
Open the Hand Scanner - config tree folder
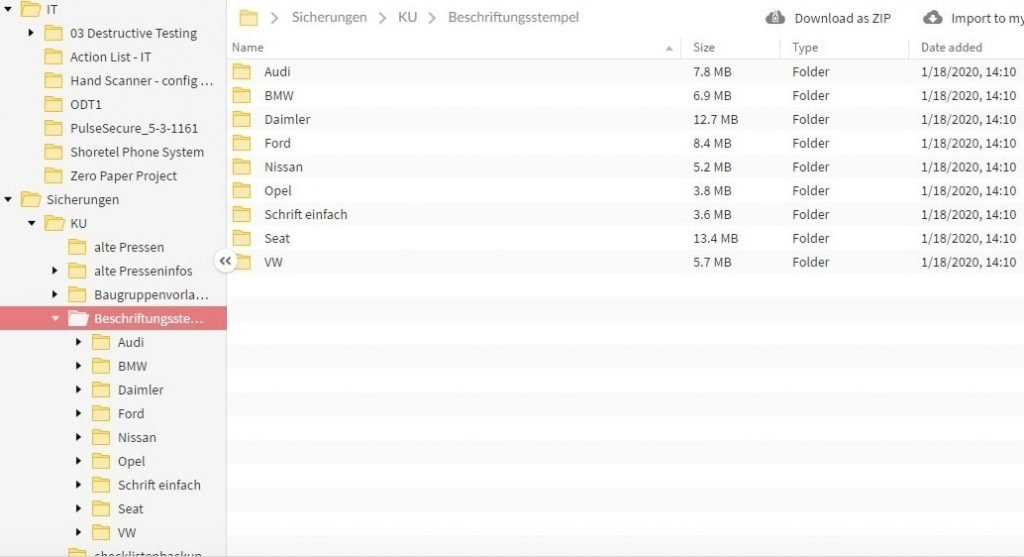click(x=142, y=80)
